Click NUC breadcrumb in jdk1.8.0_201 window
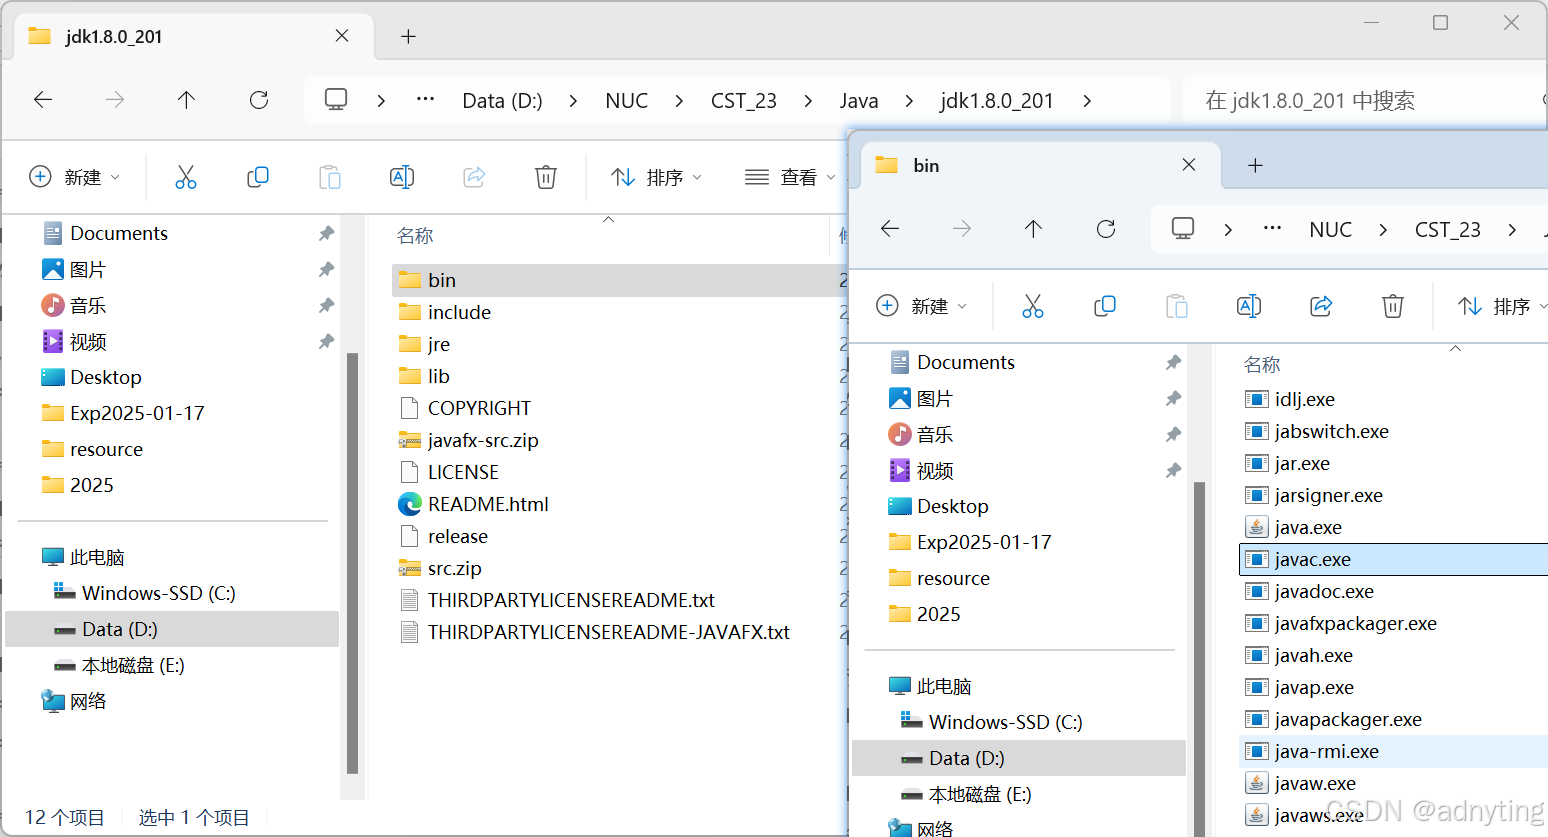Image resolution: width=1548 pixels, height=837 pixels. coord(627,101)
